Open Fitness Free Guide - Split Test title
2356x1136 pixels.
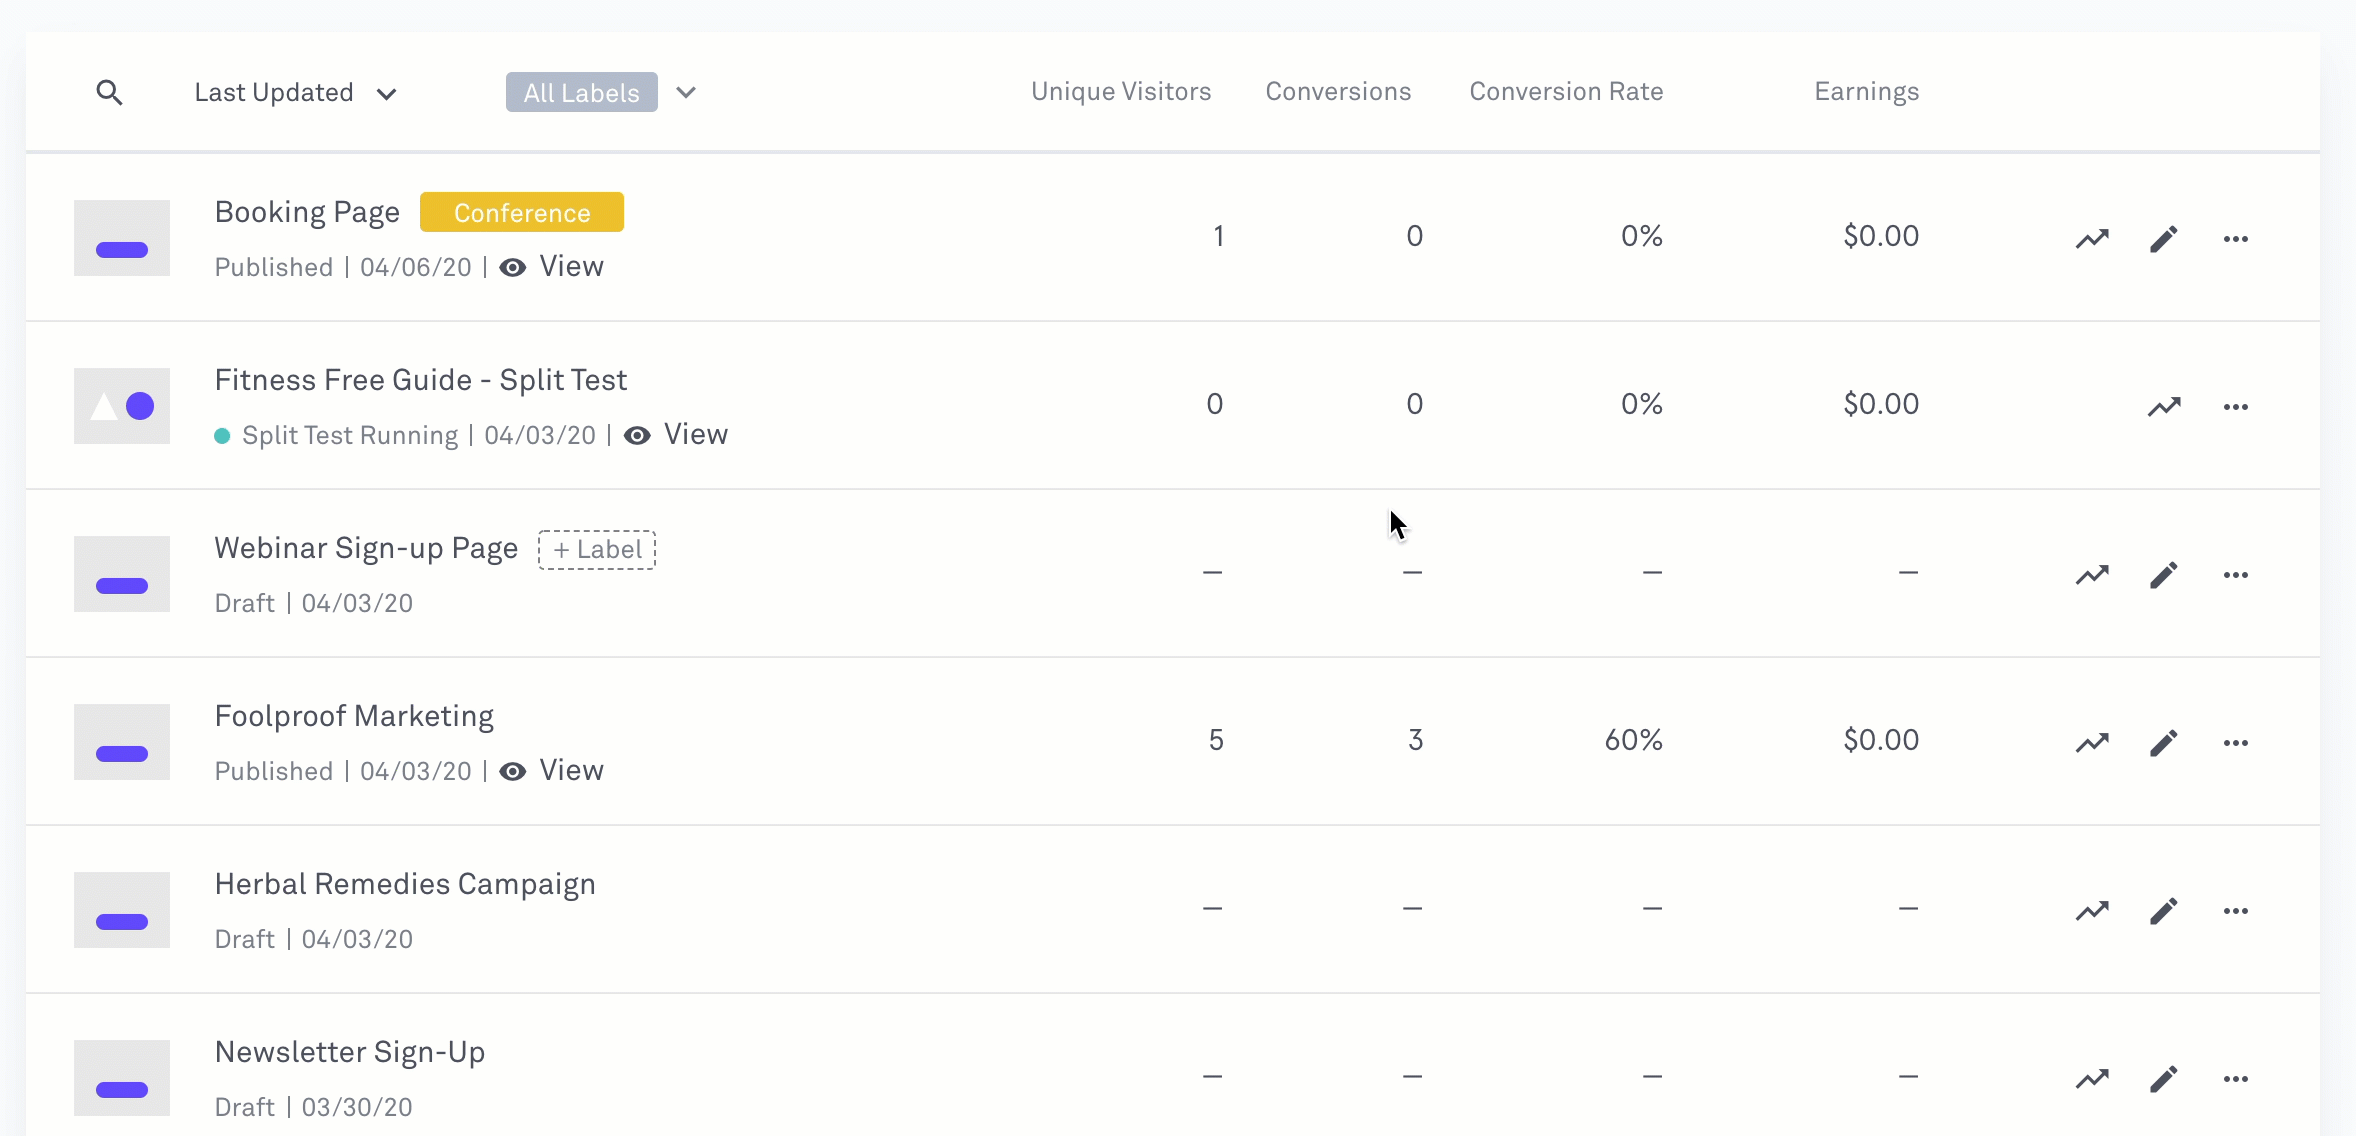(x=421, y=380)
